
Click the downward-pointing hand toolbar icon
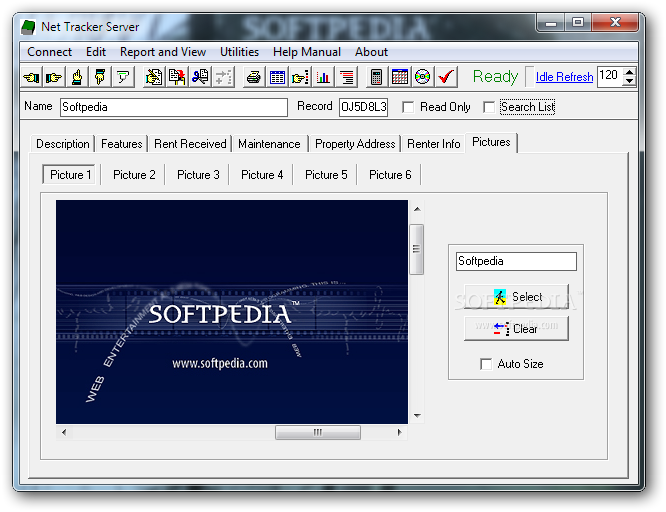100,77
